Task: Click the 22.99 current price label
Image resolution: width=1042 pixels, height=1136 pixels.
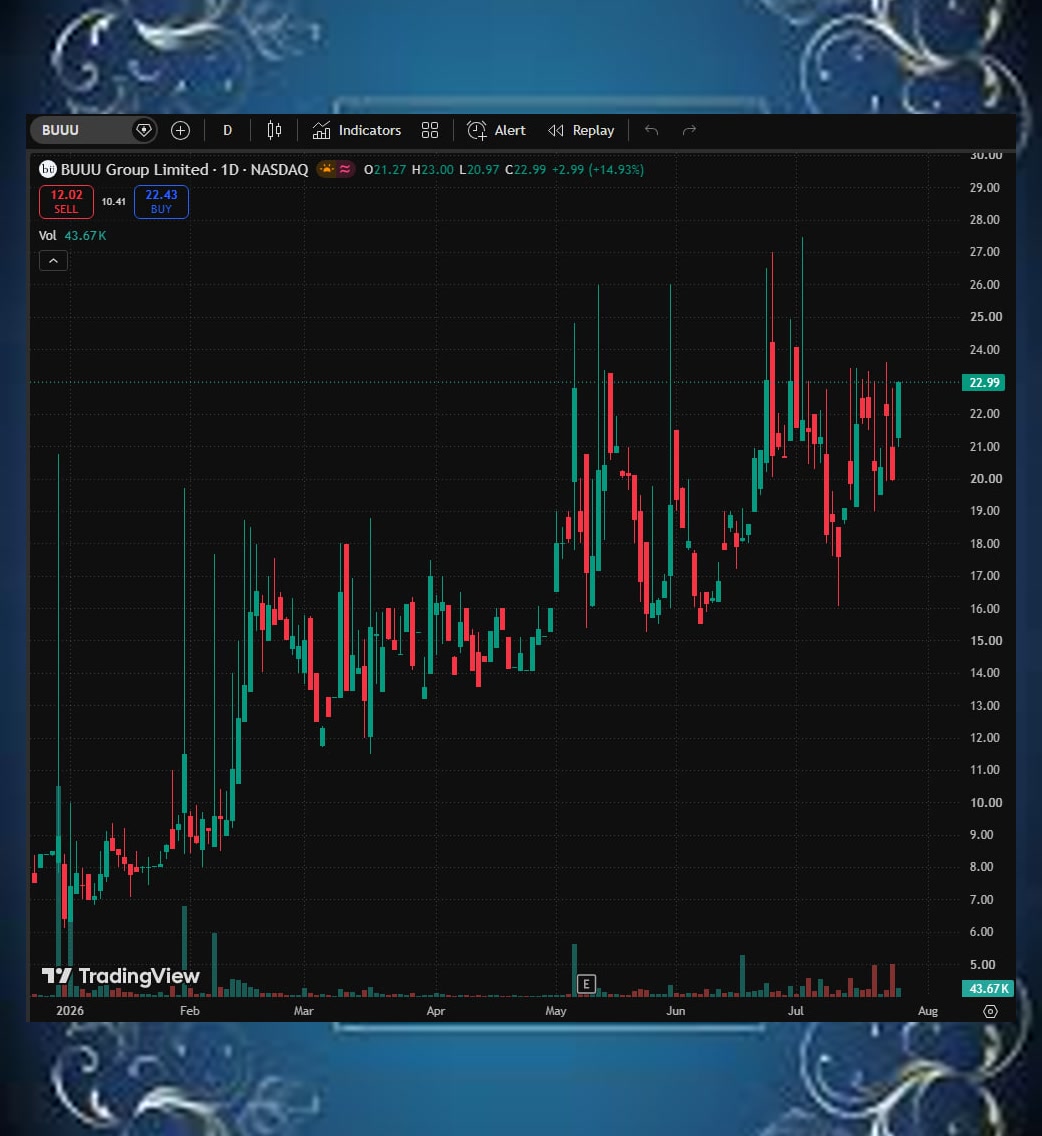Action: click(984, 383)
